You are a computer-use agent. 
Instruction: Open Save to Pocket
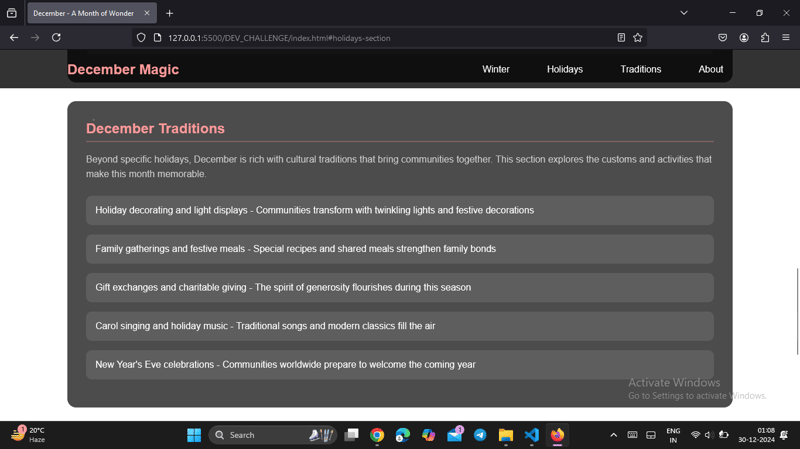click(722, 38)
